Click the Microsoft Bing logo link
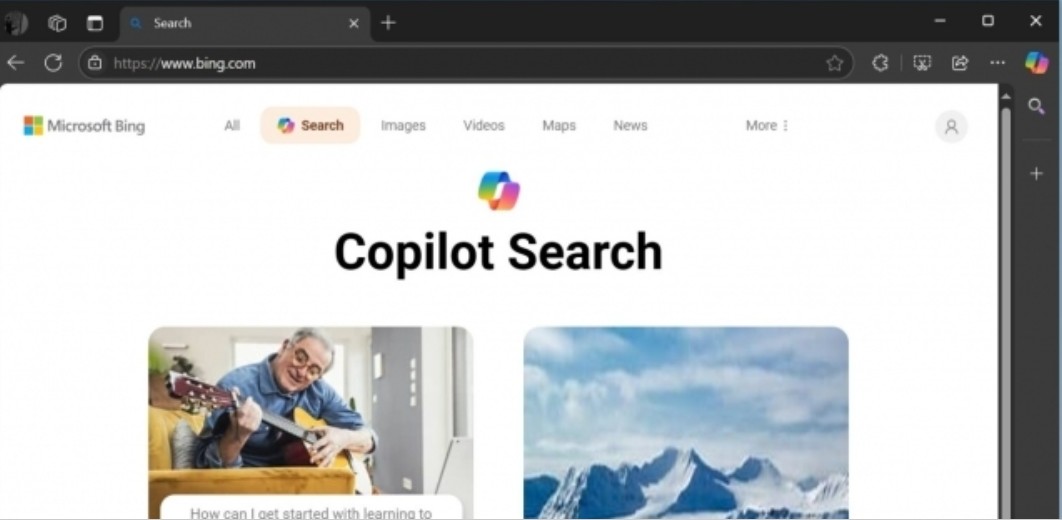 click(84, 126)
